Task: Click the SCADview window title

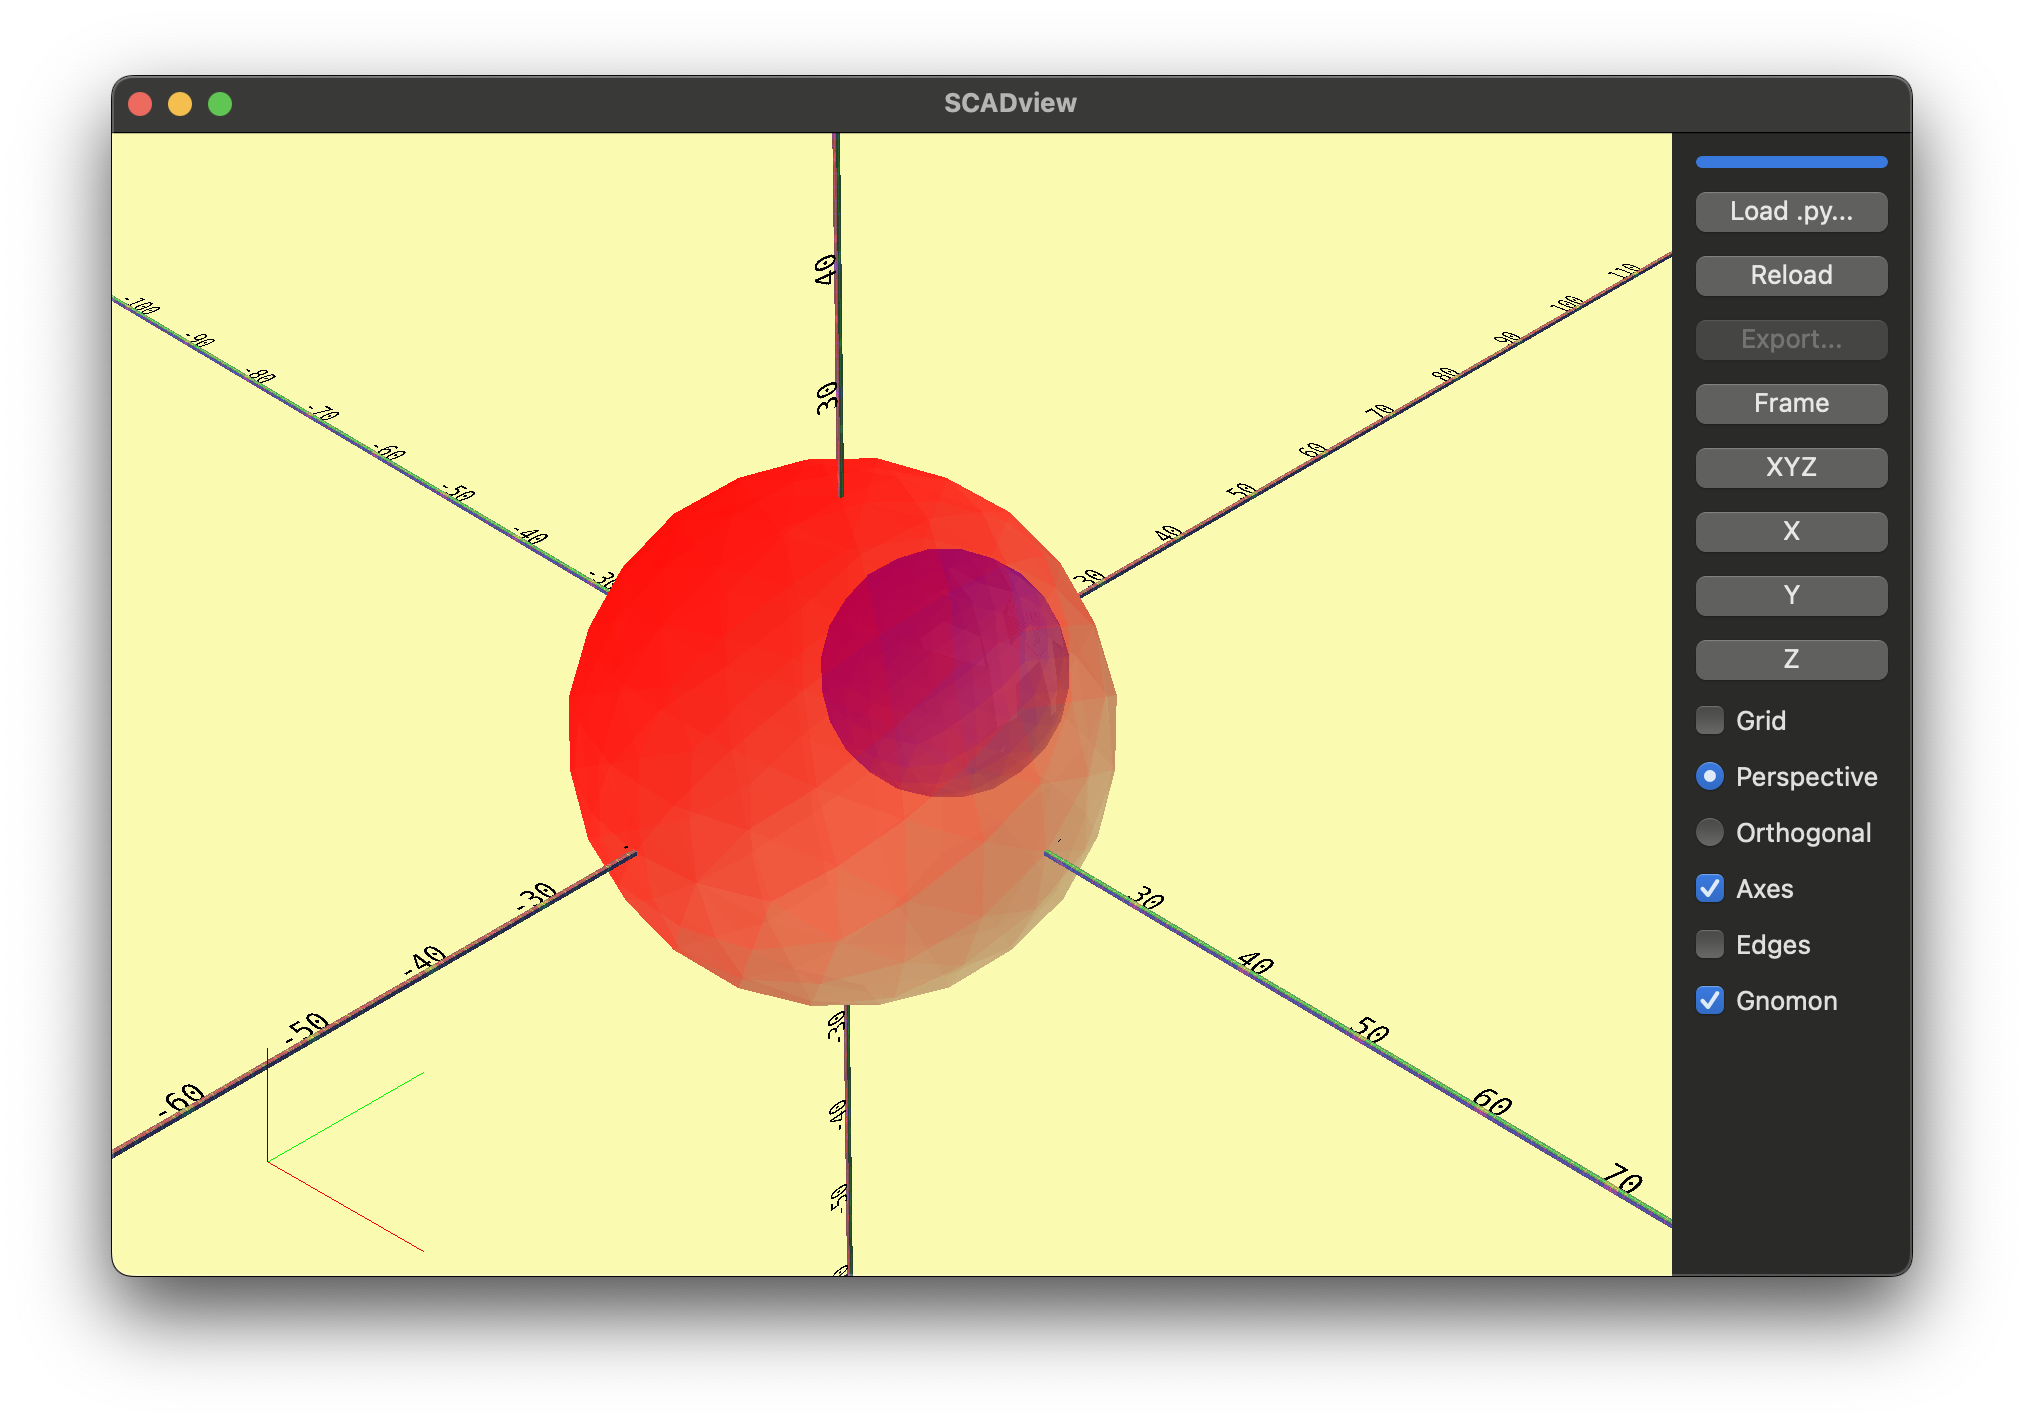Action: tap(1010, 103)
